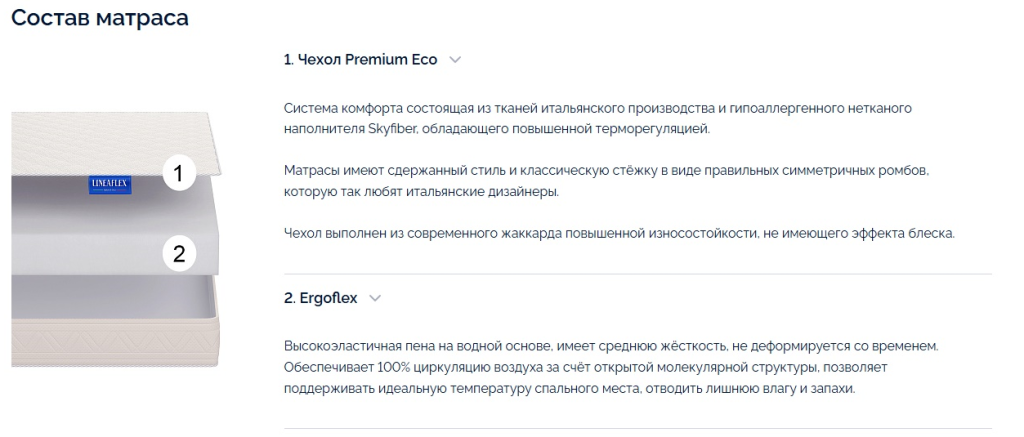Click line 'которую так любят итальянские дизайнеры'
This screenshot has width=1024, height=437.
pos(421,192)
